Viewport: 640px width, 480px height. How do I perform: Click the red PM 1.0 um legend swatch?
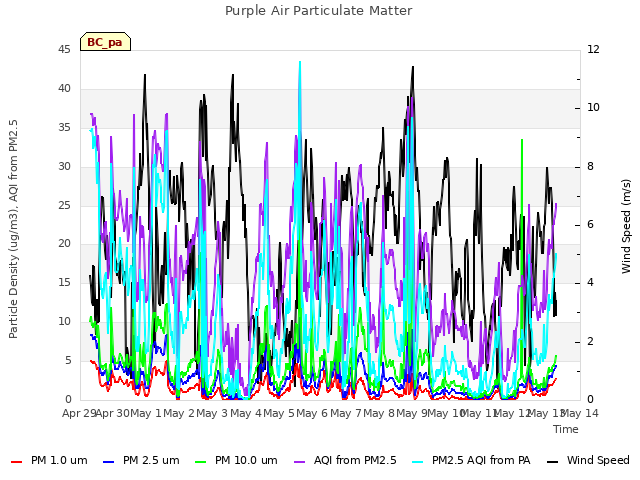coord(16,462)
